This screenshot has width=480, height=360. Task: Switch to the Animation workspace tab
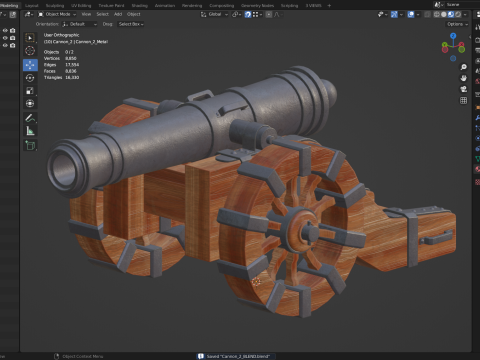click(x=165, y=5)
